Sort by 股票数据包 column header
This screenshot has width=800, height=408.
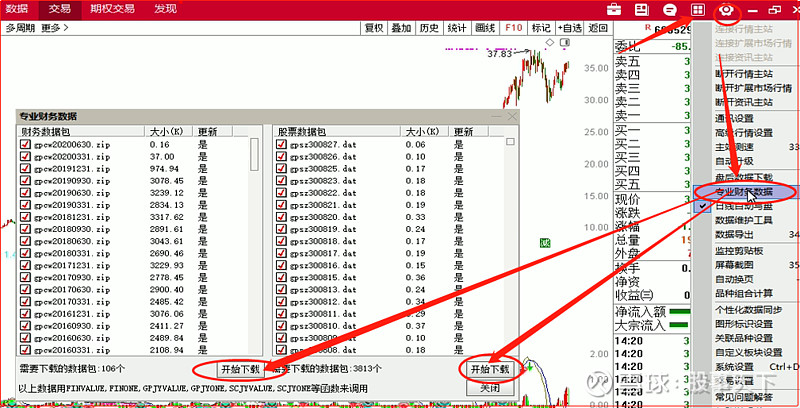pos(337,132)
